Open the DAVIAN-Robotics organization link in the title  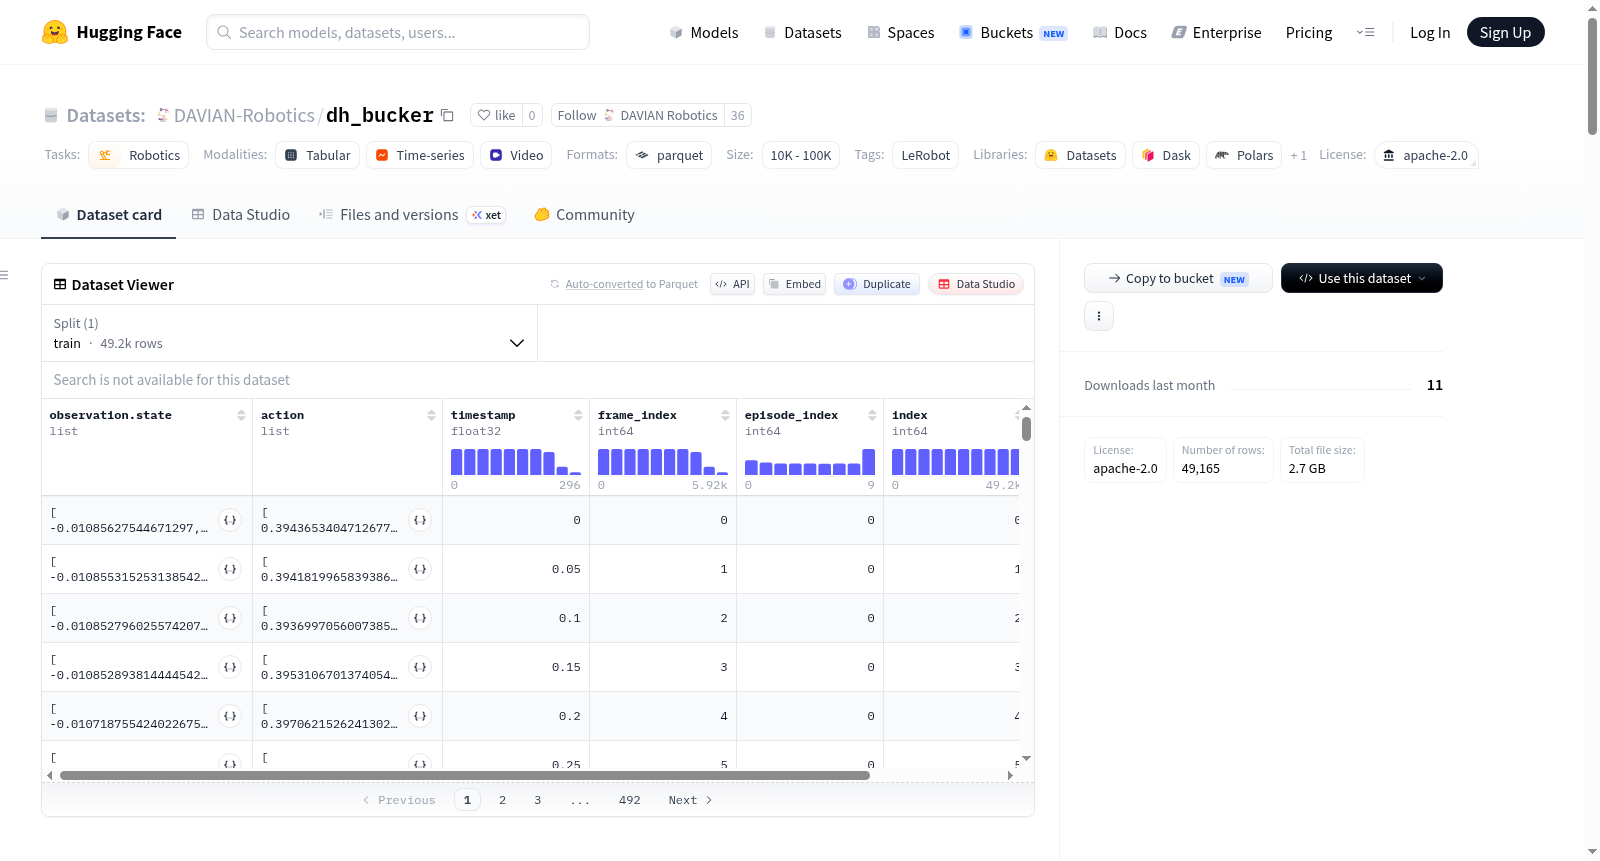click(x=244, y=115)
